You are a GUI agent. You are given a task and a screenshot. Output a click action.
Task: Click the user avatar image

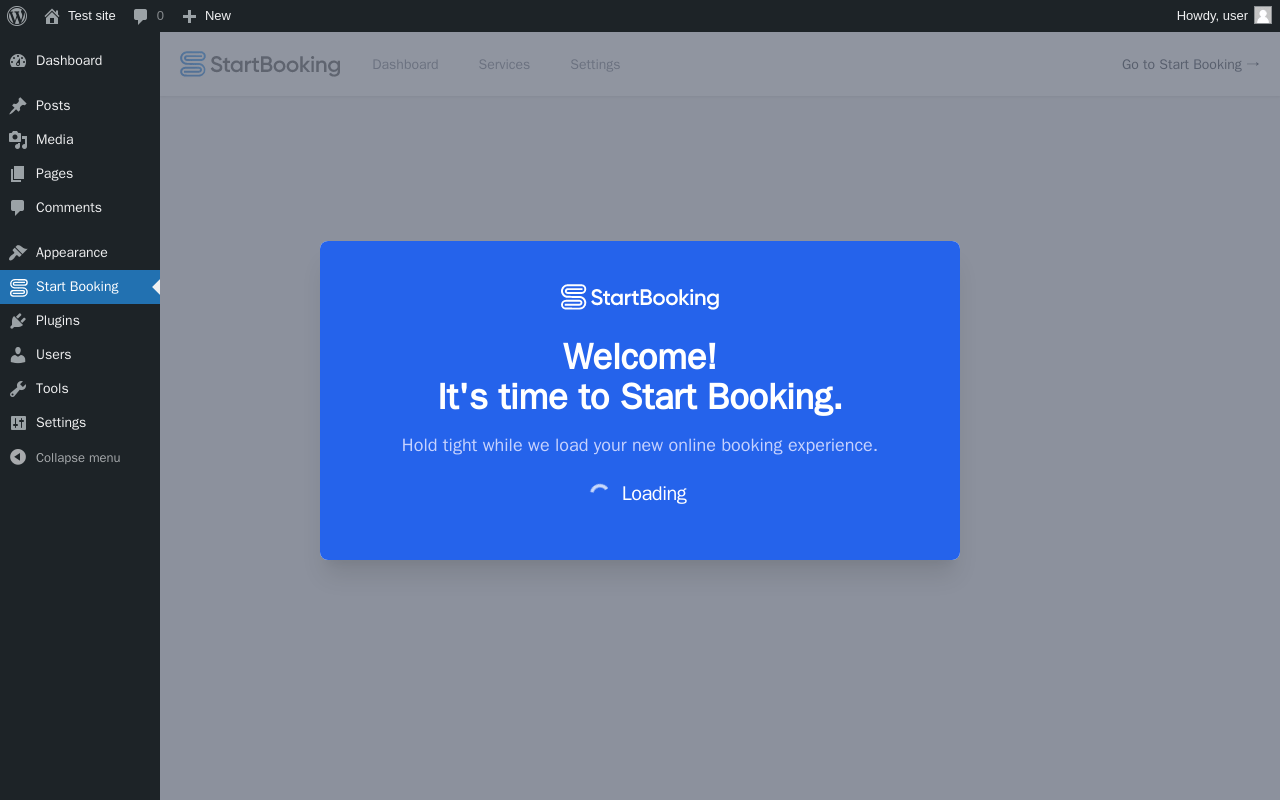point(1263,15)
